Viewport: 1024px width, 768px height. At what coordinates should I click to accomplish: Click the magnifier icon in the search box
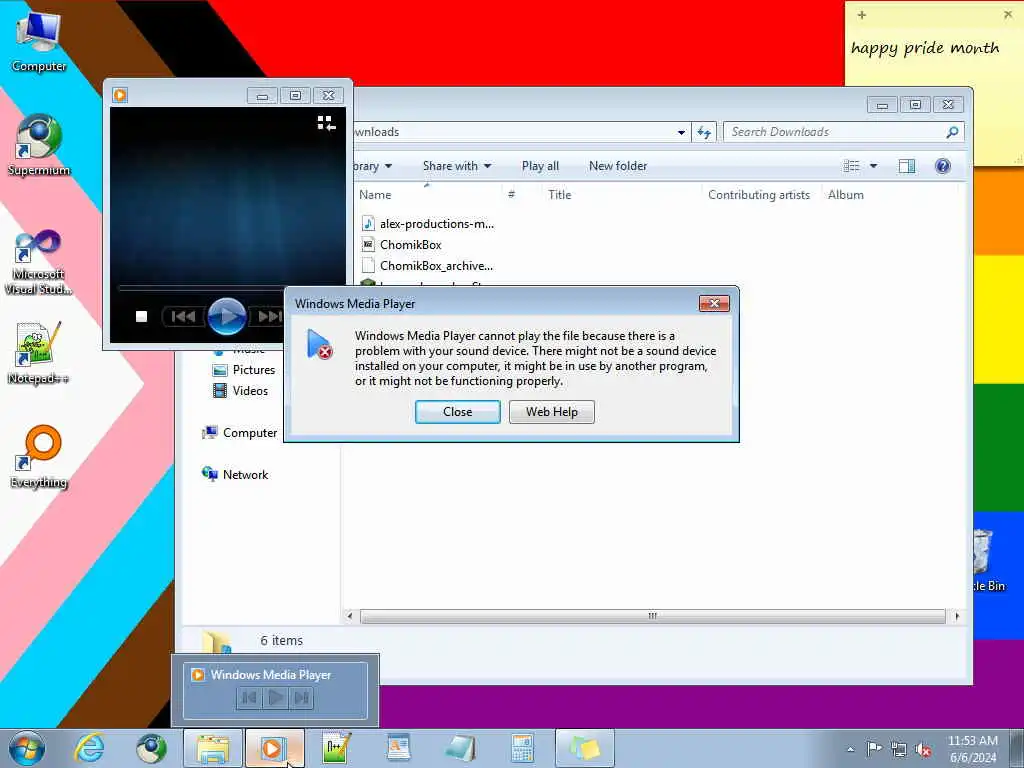click(x=952, y=132)
